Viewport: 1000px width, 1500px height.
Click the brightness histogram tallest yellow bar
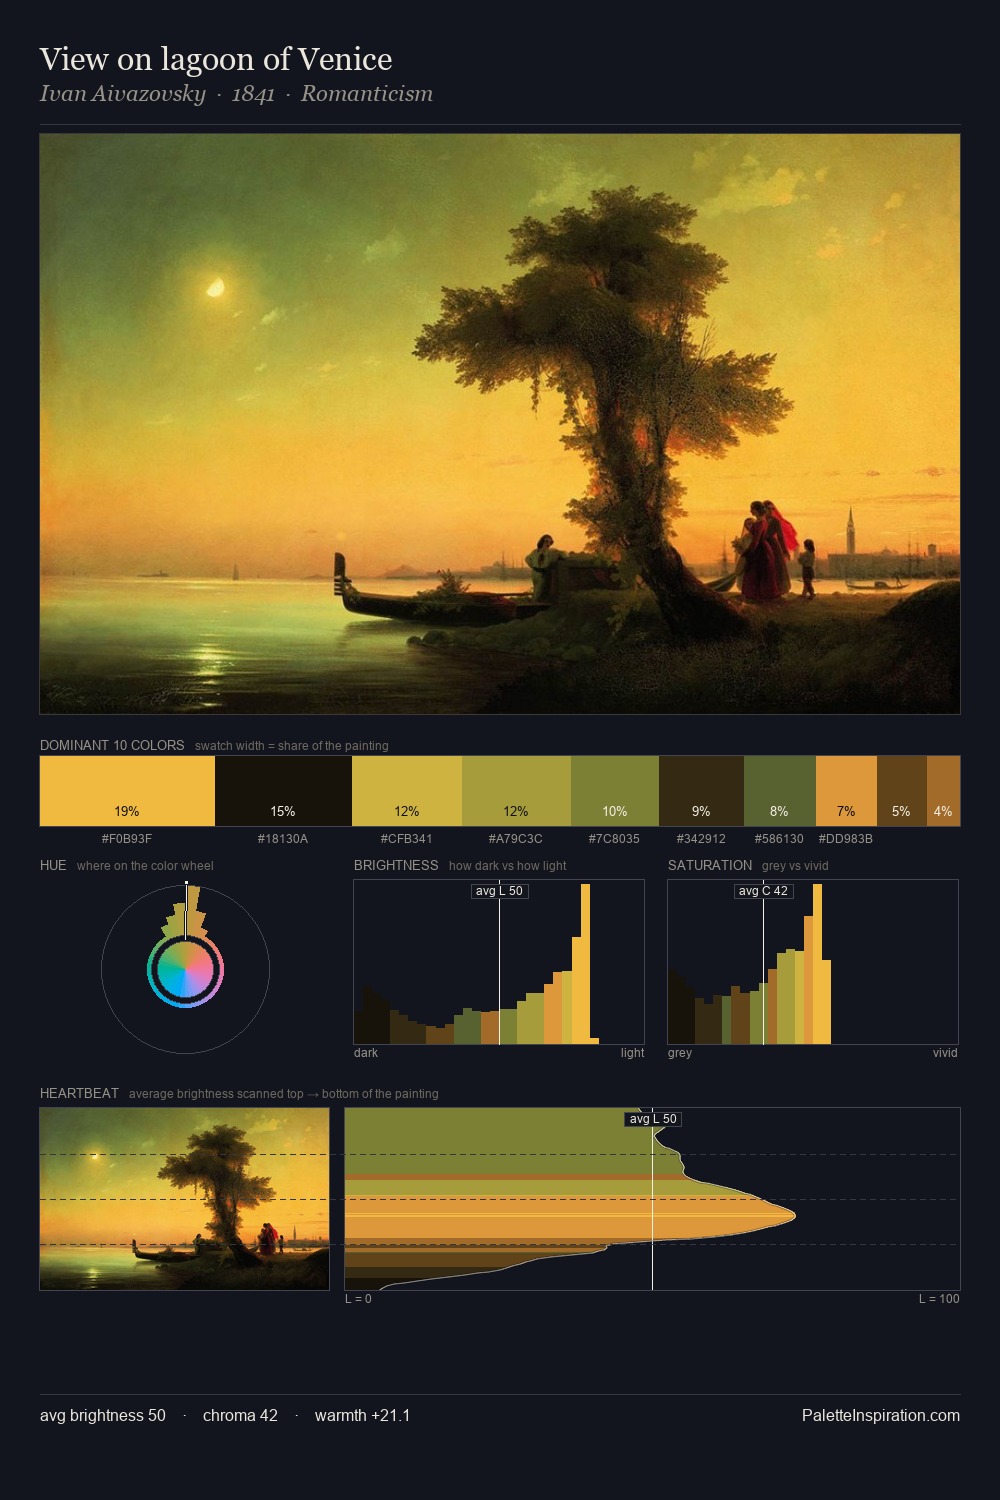(586, 964)
